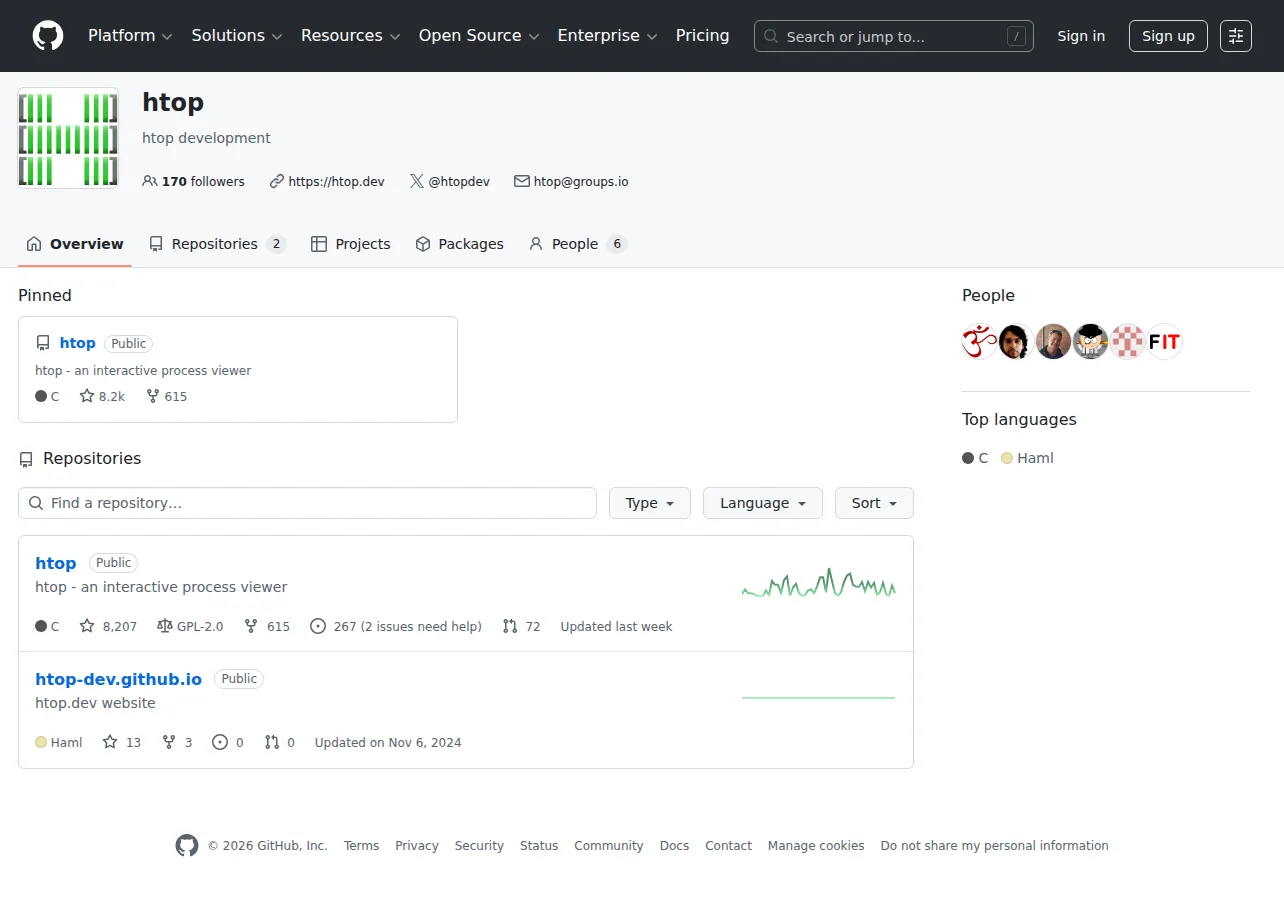Image resolution: width=1284 pixels, height=899 pixels.
Task: Filter by C in Top languages
Action: tap(975, 458)
